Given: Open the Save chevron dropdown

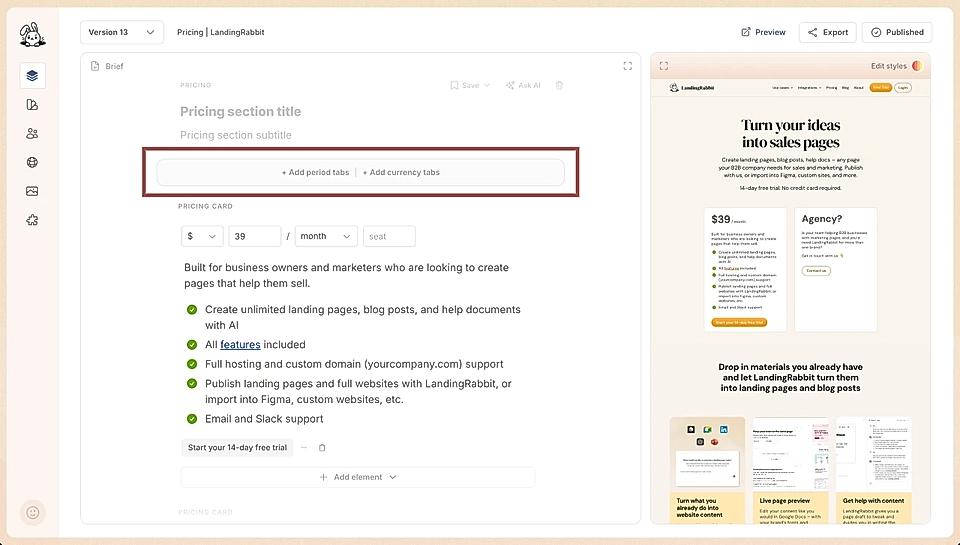Looking at the screenshot, I should click(487, 85).
